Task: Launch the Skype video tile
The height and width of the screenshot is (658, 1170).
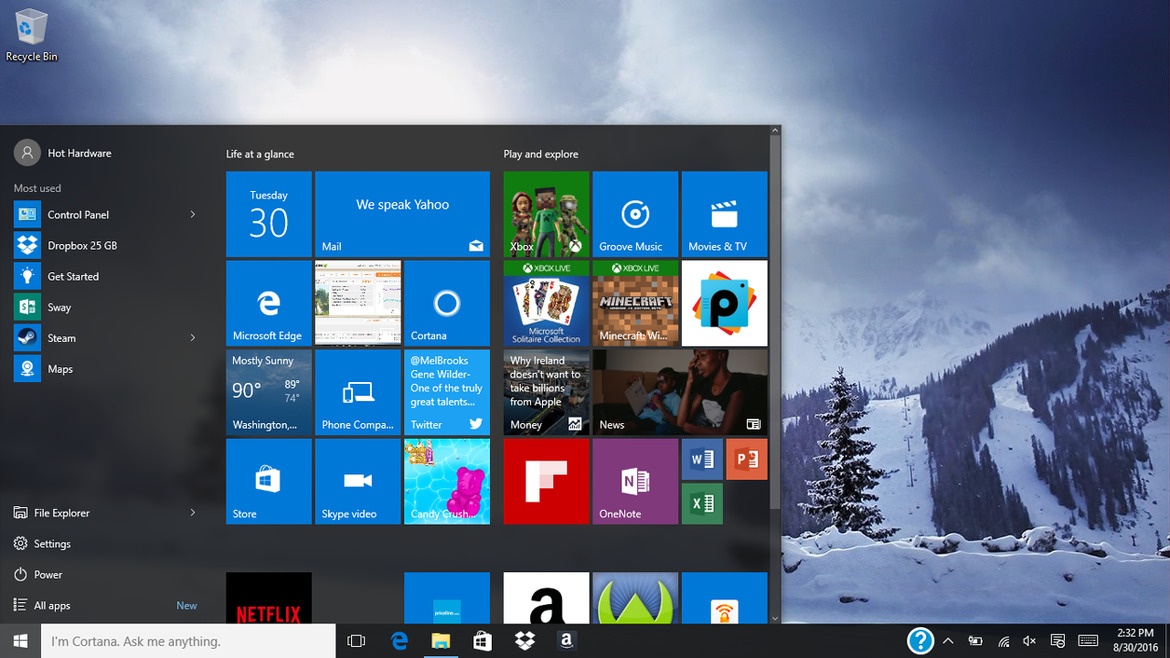Action: 357,481
